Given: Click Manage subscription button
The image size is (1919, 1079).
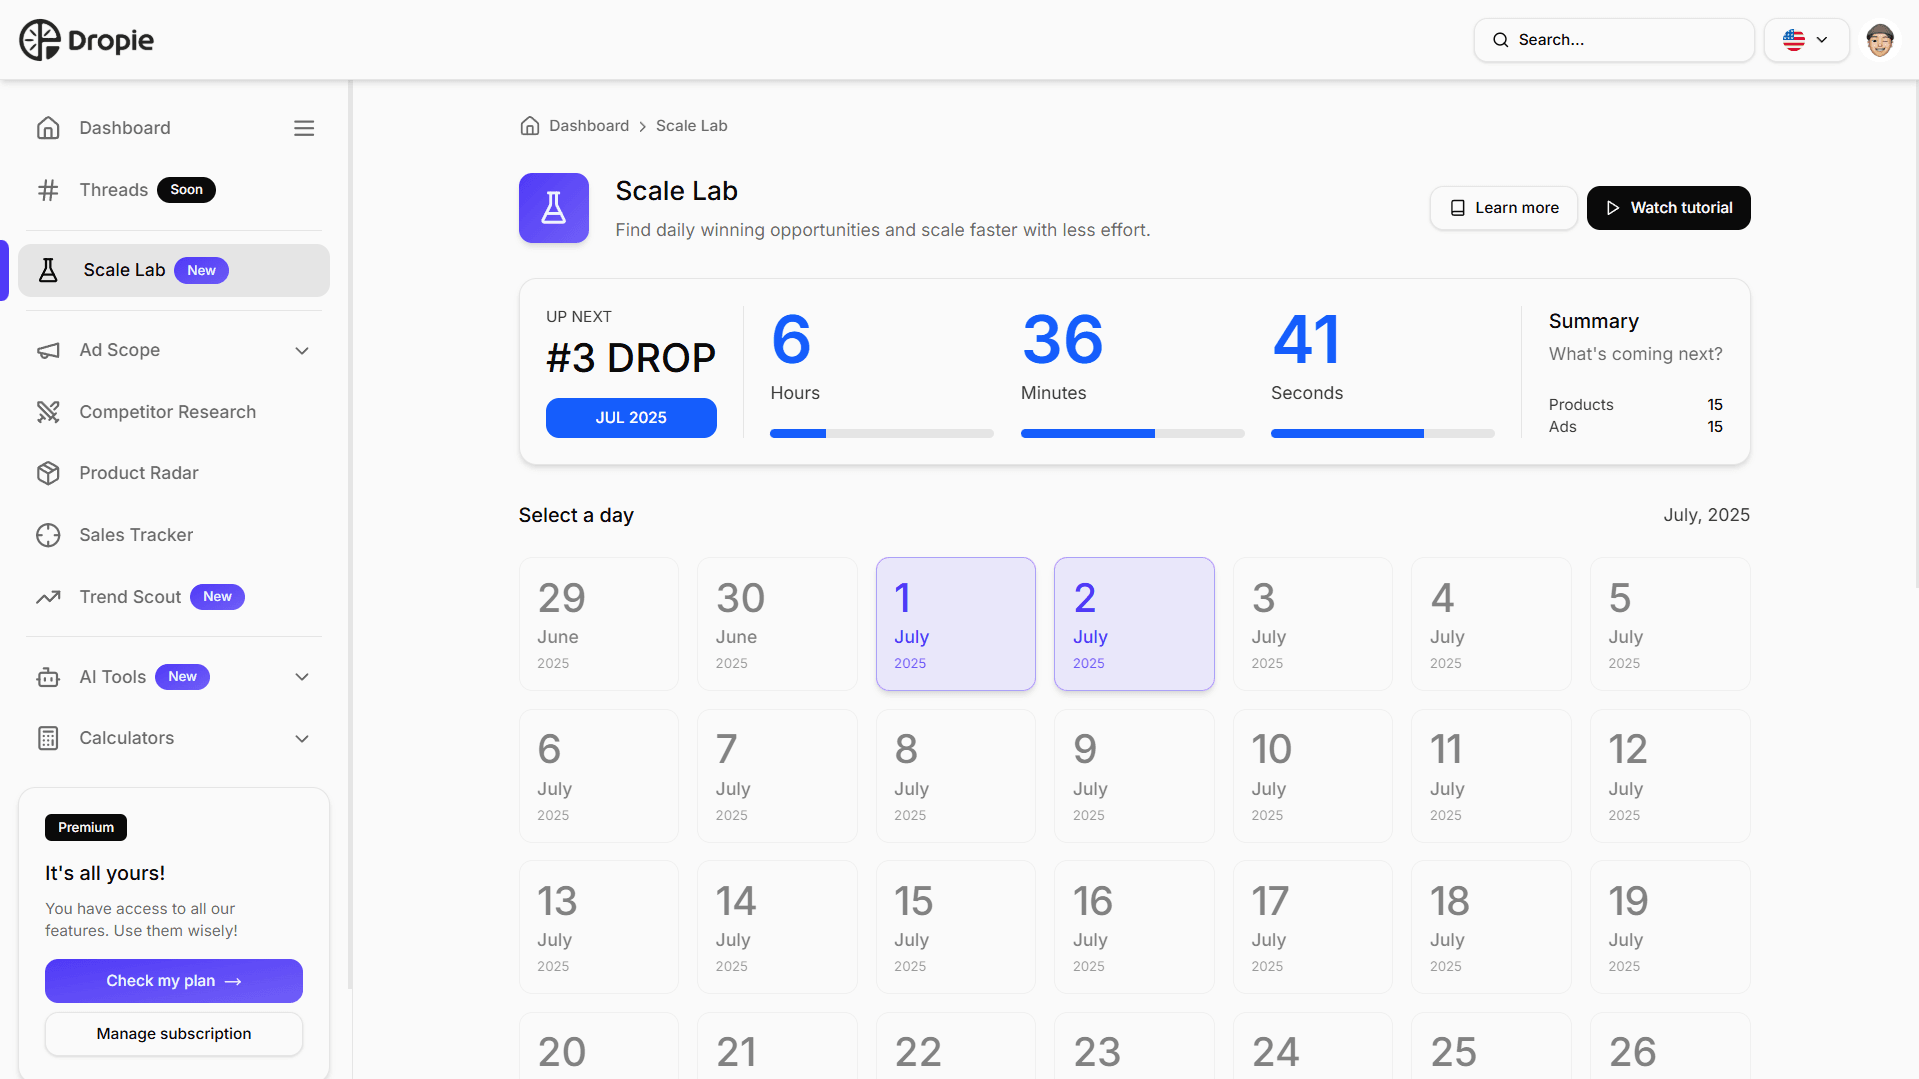Looking at the screenshot, I should (174, 1034).
